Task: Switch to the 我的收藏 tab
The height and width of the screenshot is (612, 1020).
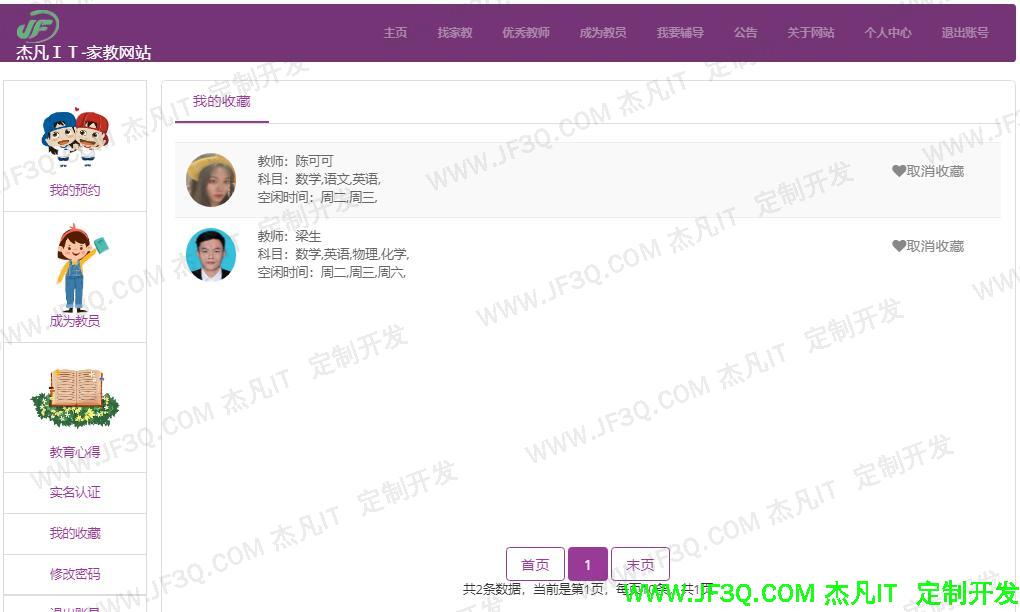Action: pyautogui.click(x=221, y=102)
